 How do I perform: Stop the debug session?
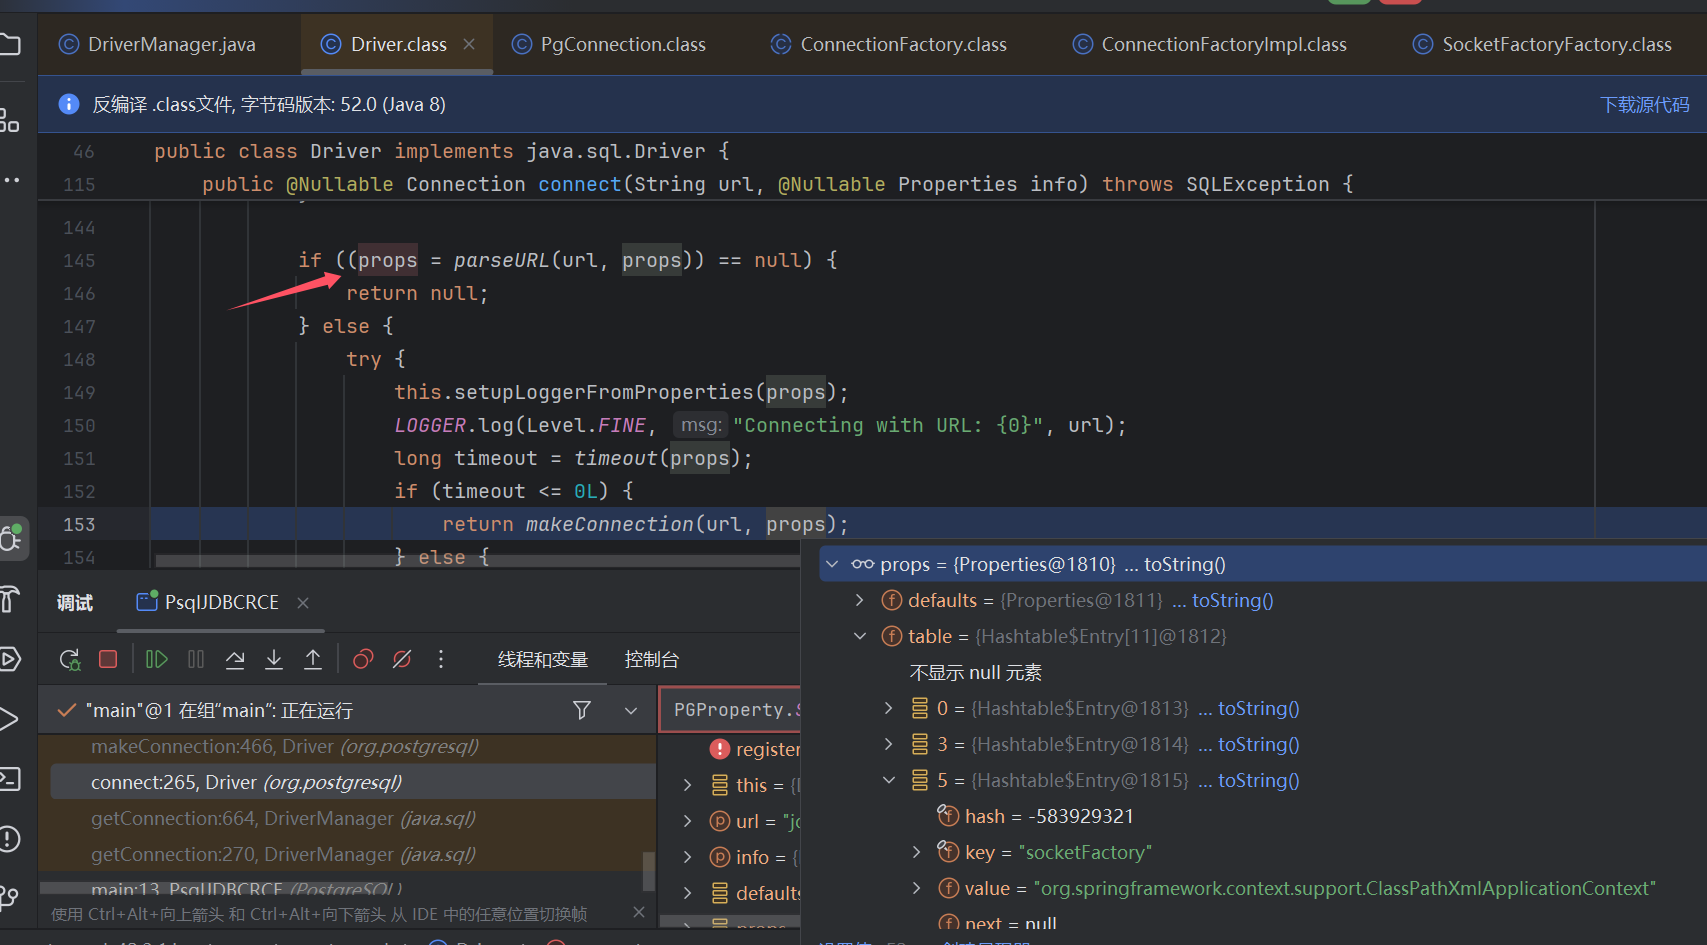tap(108, 659)
